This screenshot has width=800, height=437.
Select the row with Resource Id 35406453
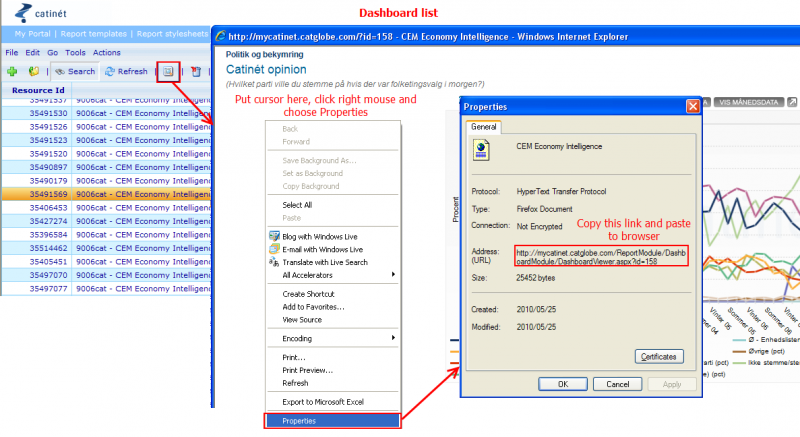106,208
